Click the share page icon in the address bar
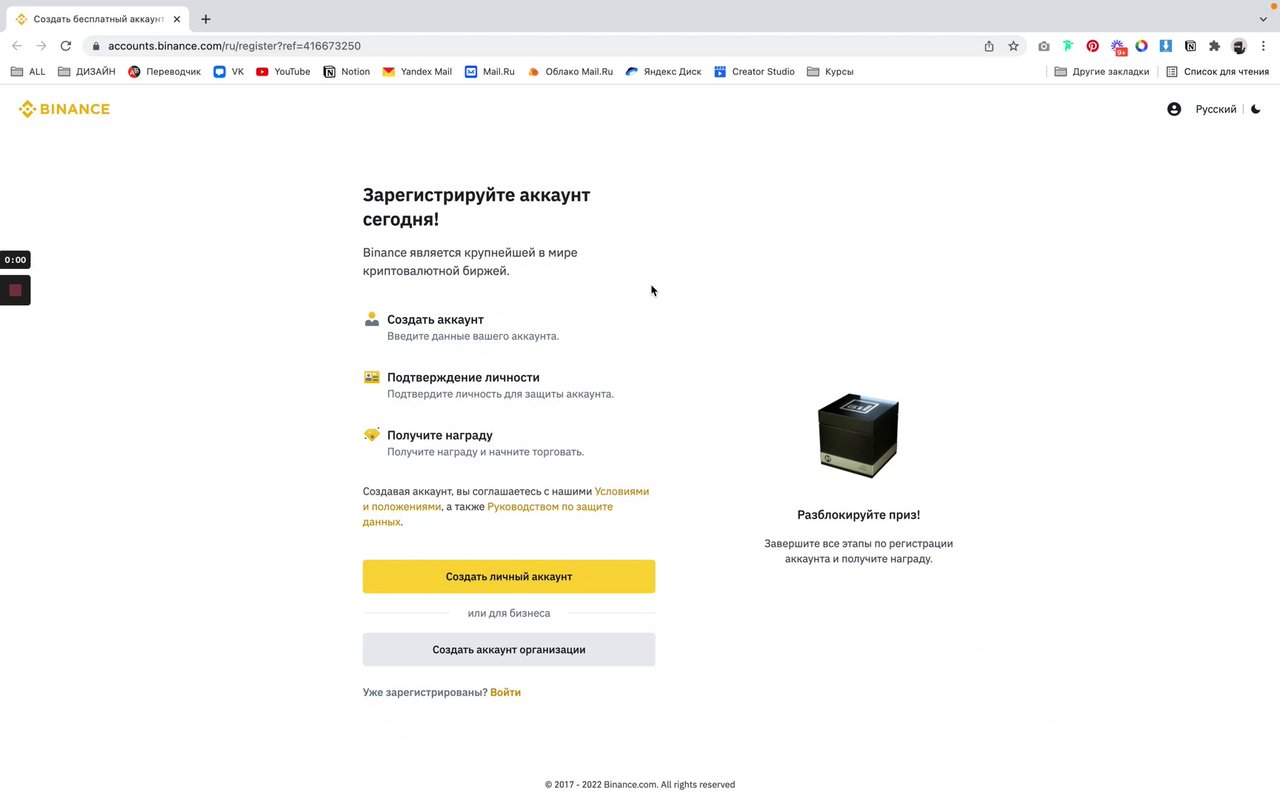Image resolution: width=1280 pixels, height=800 pixels. point(989,46)
